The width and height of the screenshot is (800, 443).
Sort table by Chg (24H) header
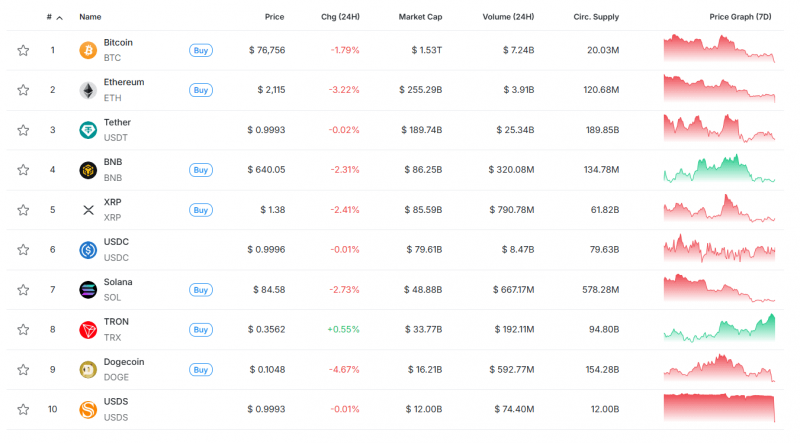click(340, 17)
